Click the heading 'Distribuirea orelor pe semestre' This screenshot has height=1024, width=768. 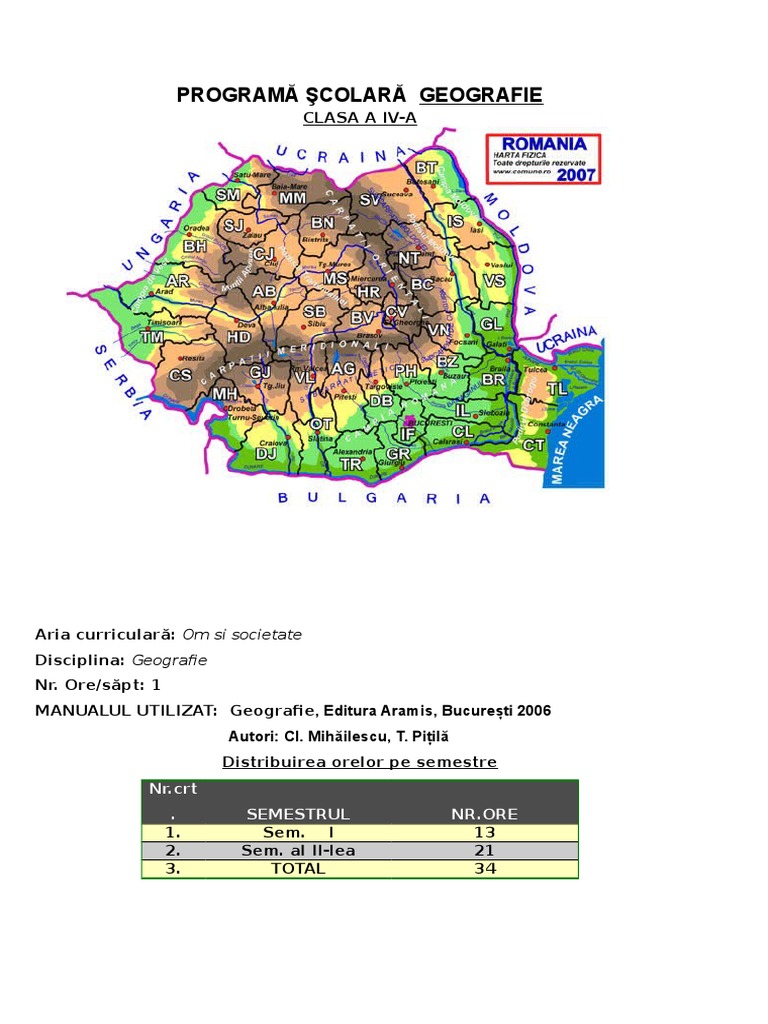[360, 762]
